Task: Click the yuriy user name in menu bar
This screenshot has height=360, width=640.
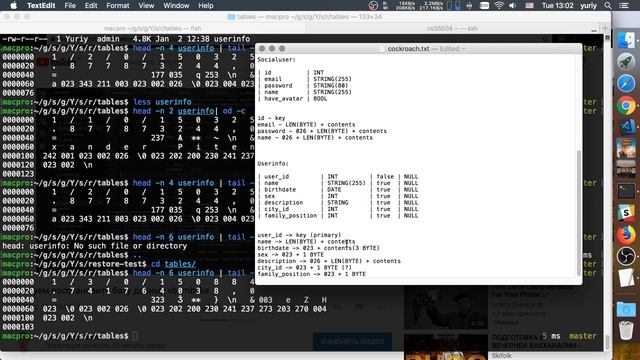Action: [589, 5]
